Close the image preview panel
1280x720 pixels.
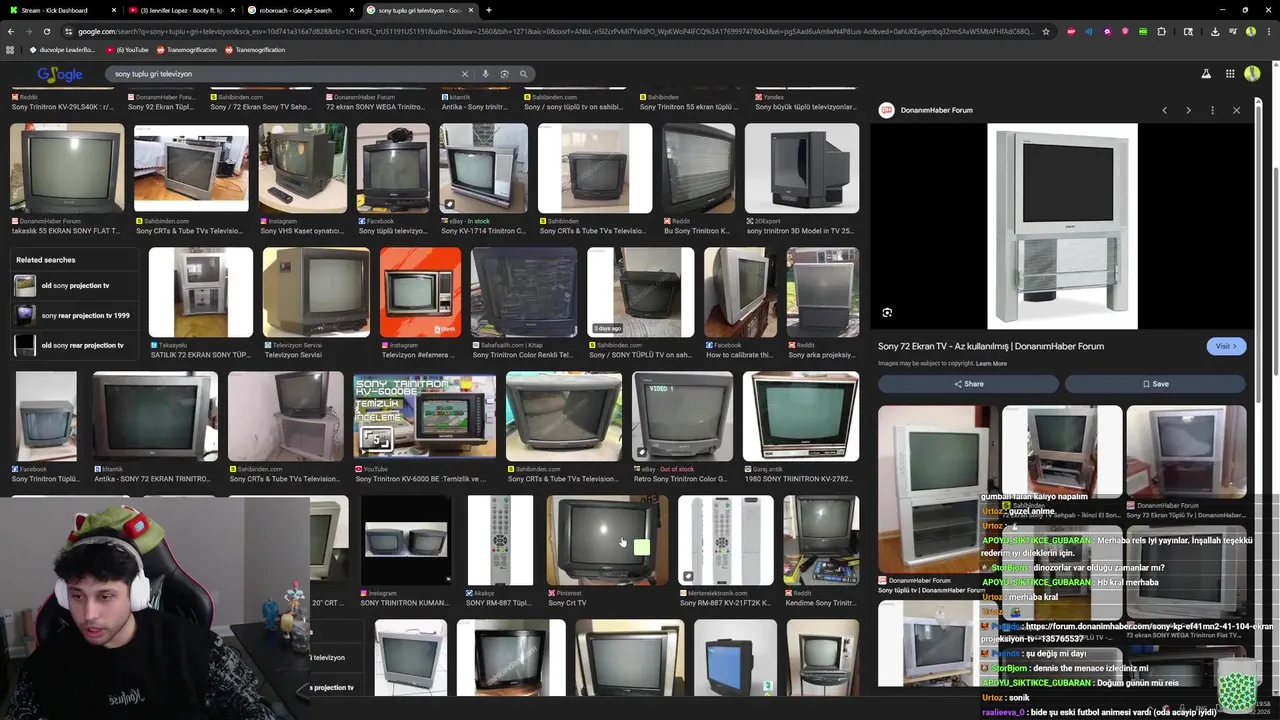pyautogui.click(x=1236, y=110)
